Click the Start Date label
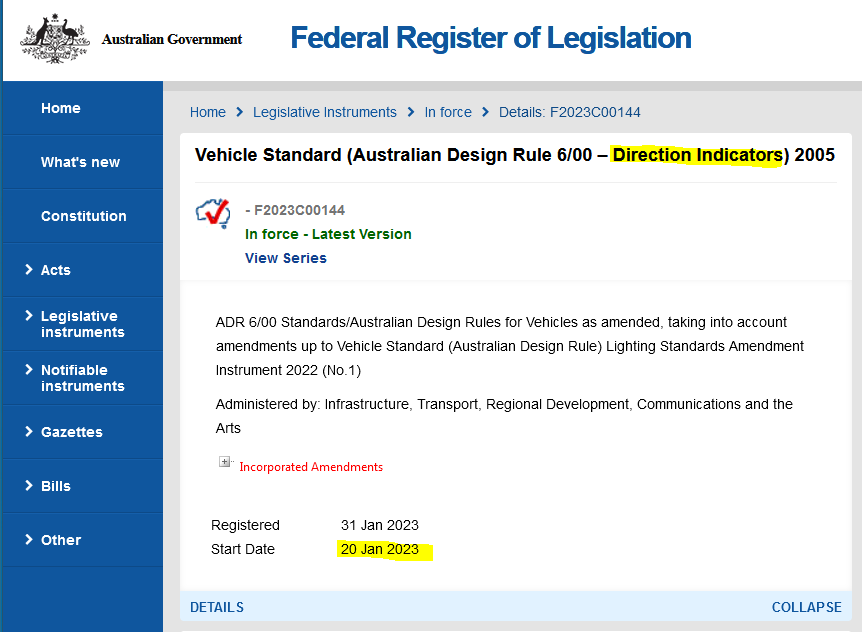862x632 pixels. point(242,549)
